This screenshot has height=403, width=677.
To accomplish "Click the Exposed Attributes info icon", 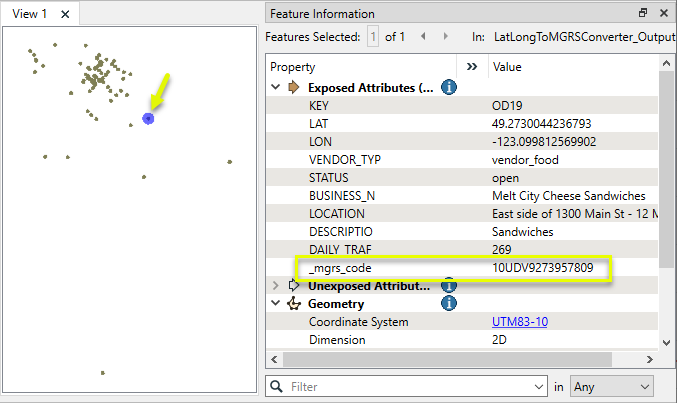I will (449, 88).
